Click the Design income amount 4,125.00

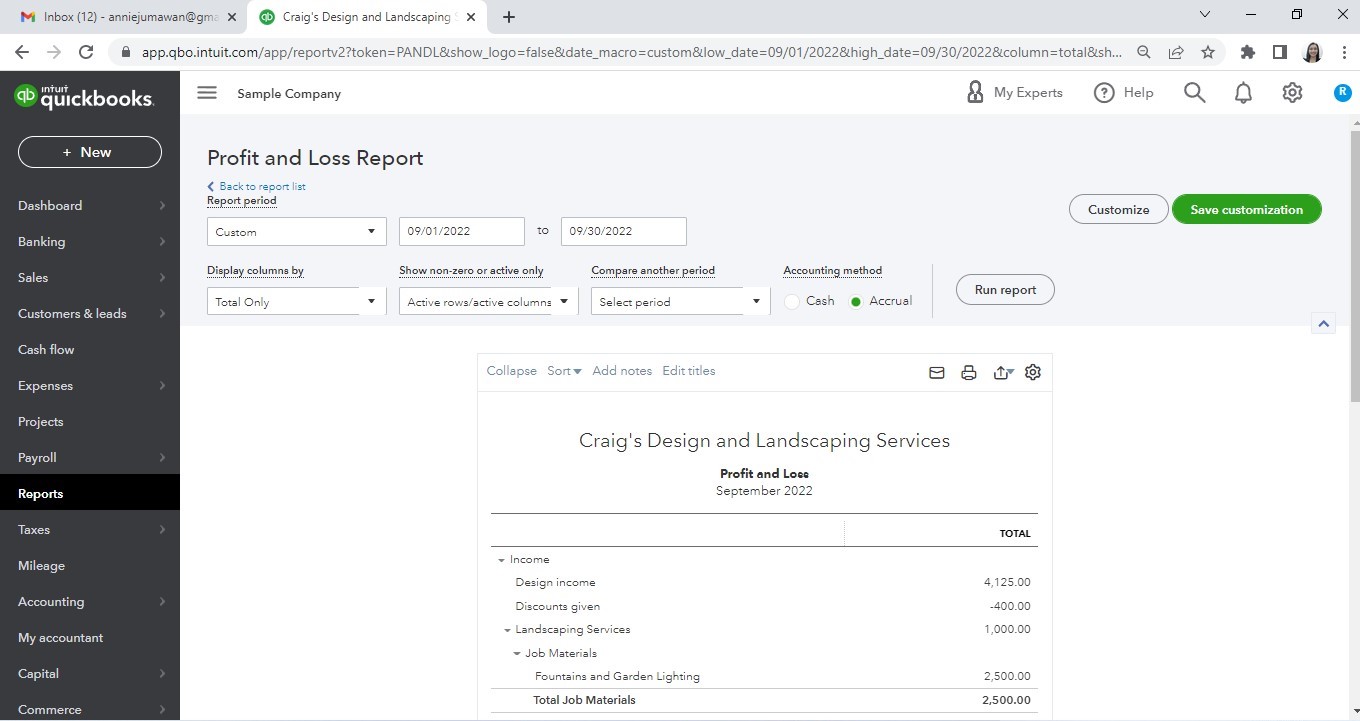pyautogui.click(x=1007, y=582)
